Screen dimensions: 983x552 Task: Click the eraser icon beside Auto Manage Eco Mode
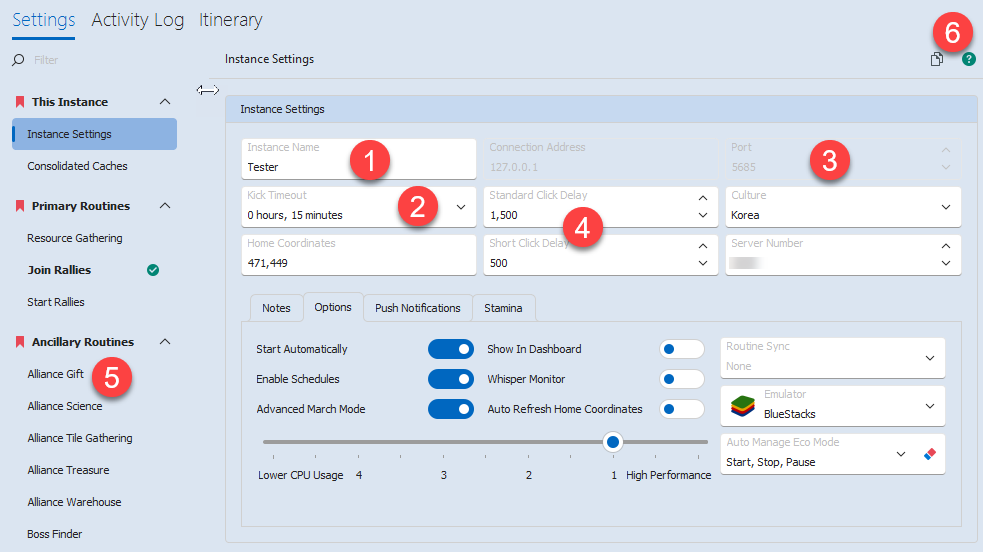pyautogui.click(x=930, y=454)
